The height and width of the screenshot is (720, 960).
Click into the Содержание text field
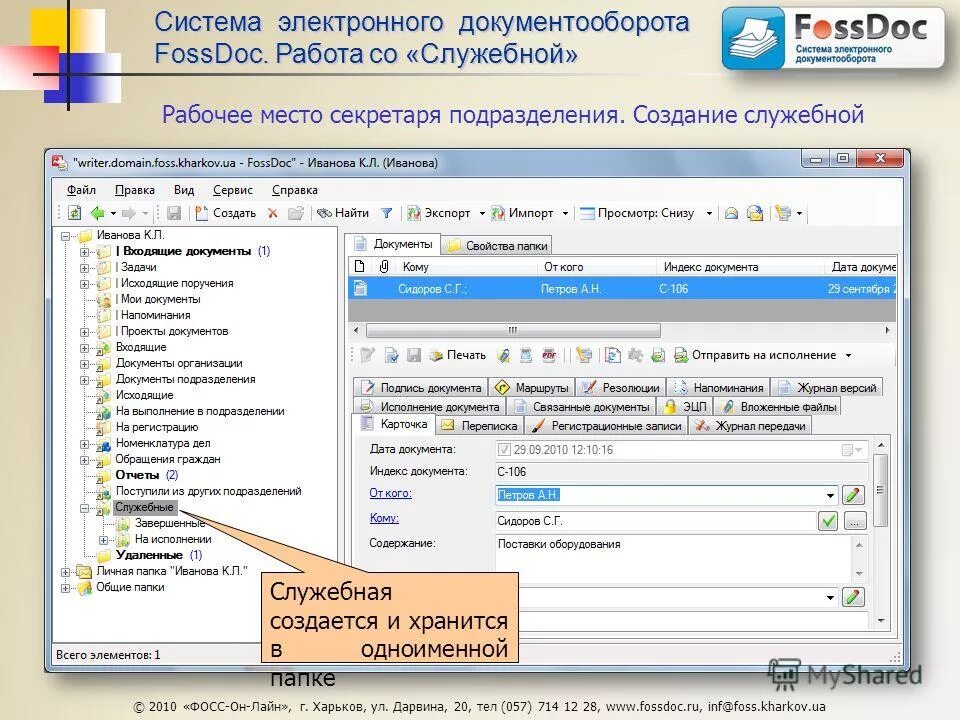(x=673, y=557)
